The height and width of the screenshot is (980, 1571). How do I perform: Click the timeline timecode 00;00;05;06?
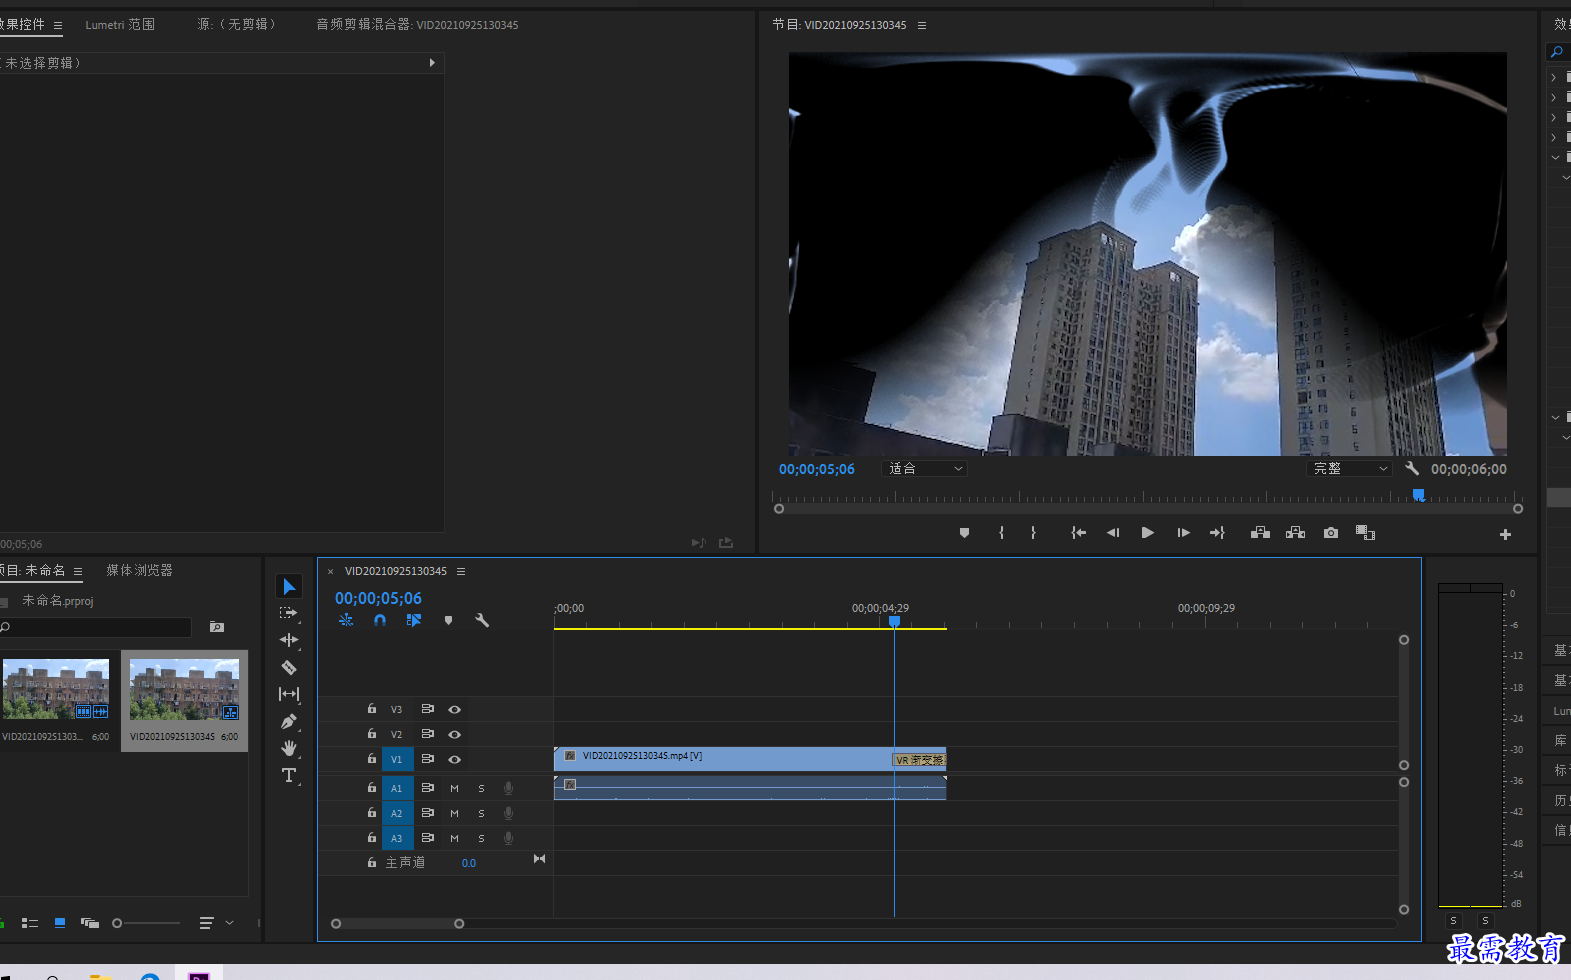point(378,598)
